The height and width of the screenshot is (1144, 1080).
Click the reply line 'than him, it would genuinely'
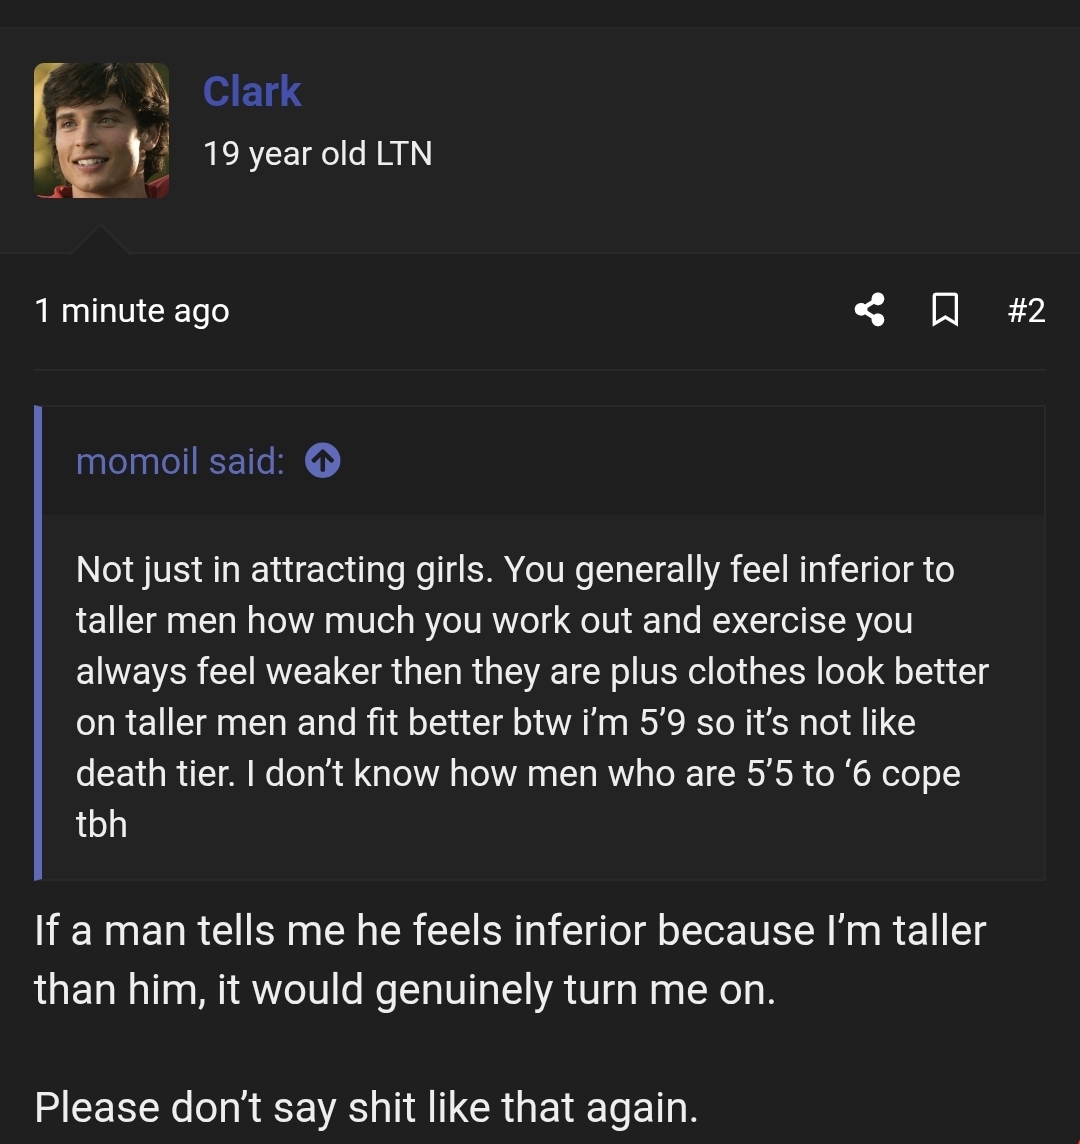[x=405, y=990]
